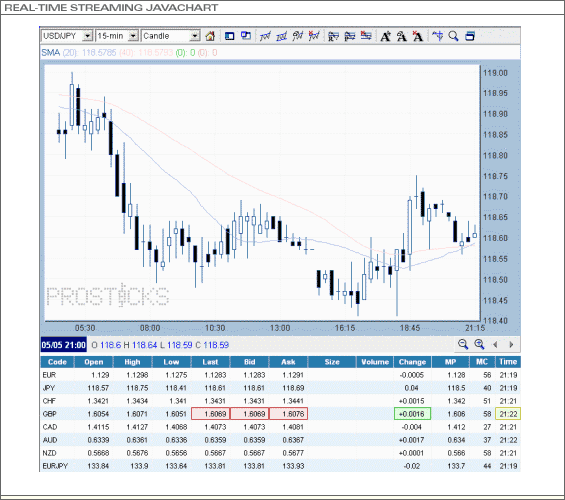This screenshot has height=500, width=565.
Task: Sort quotes by Change column header
Action: tap(412, 362)
